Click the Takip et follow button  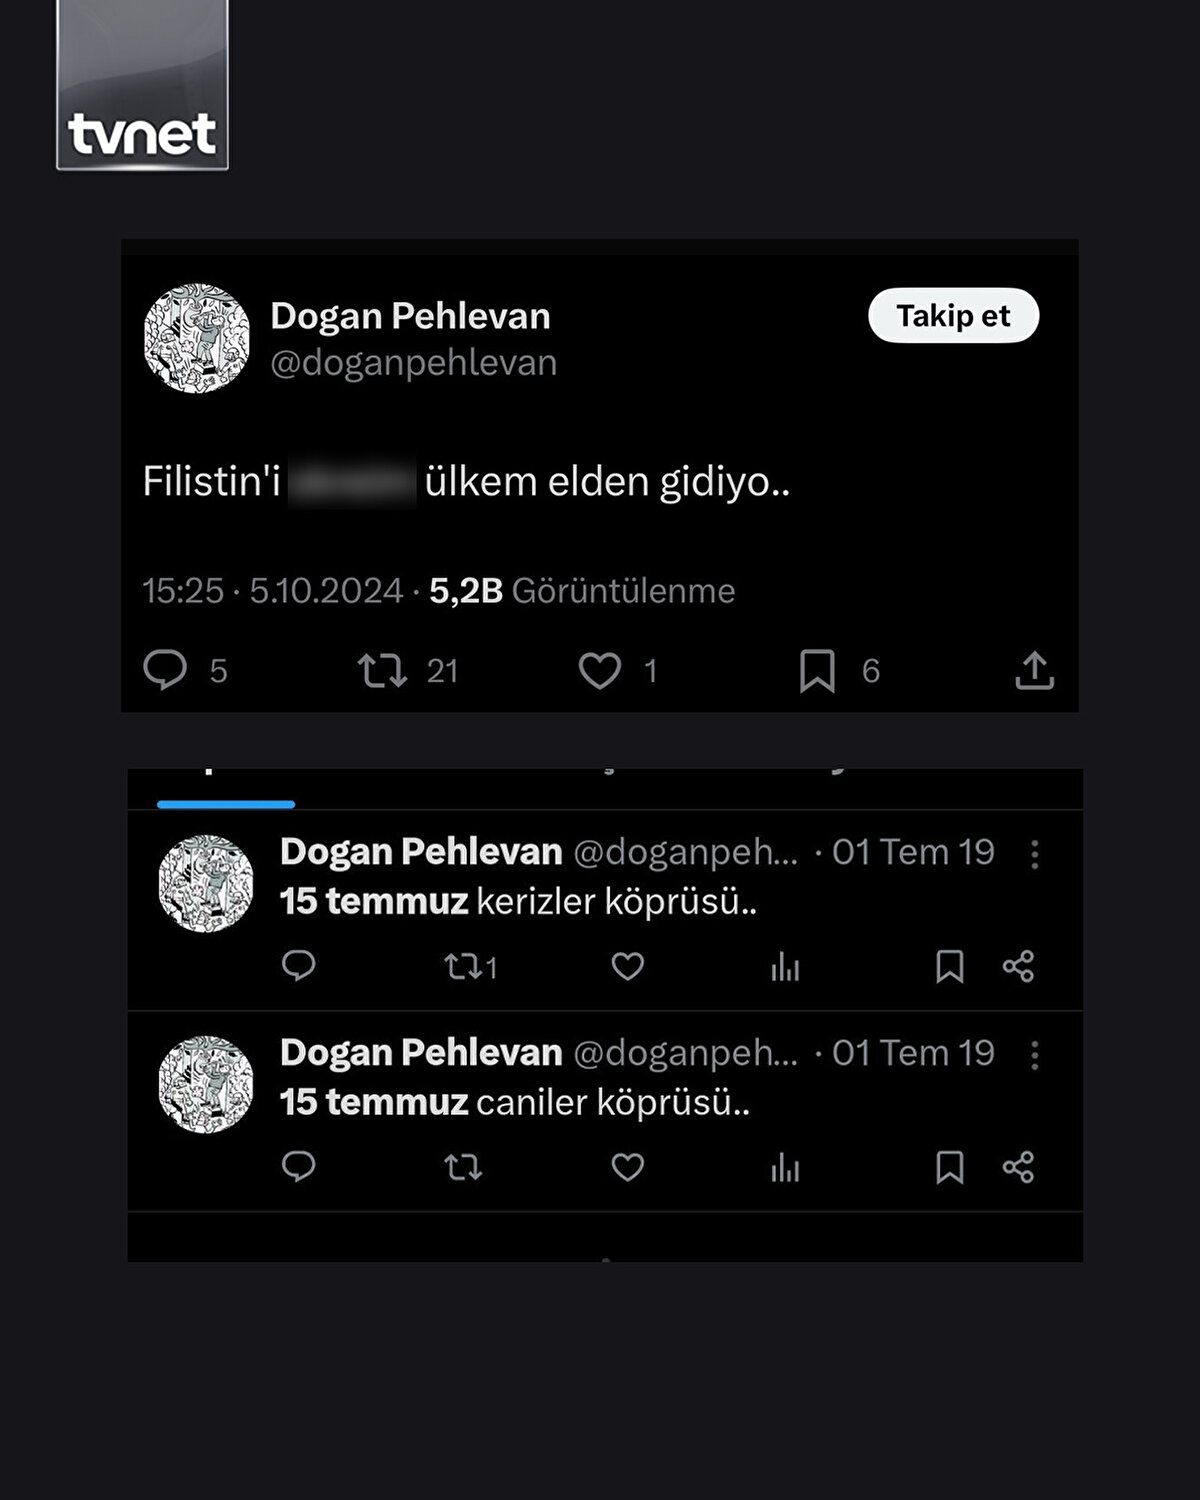pyautogui.click(x=953, y=316)
